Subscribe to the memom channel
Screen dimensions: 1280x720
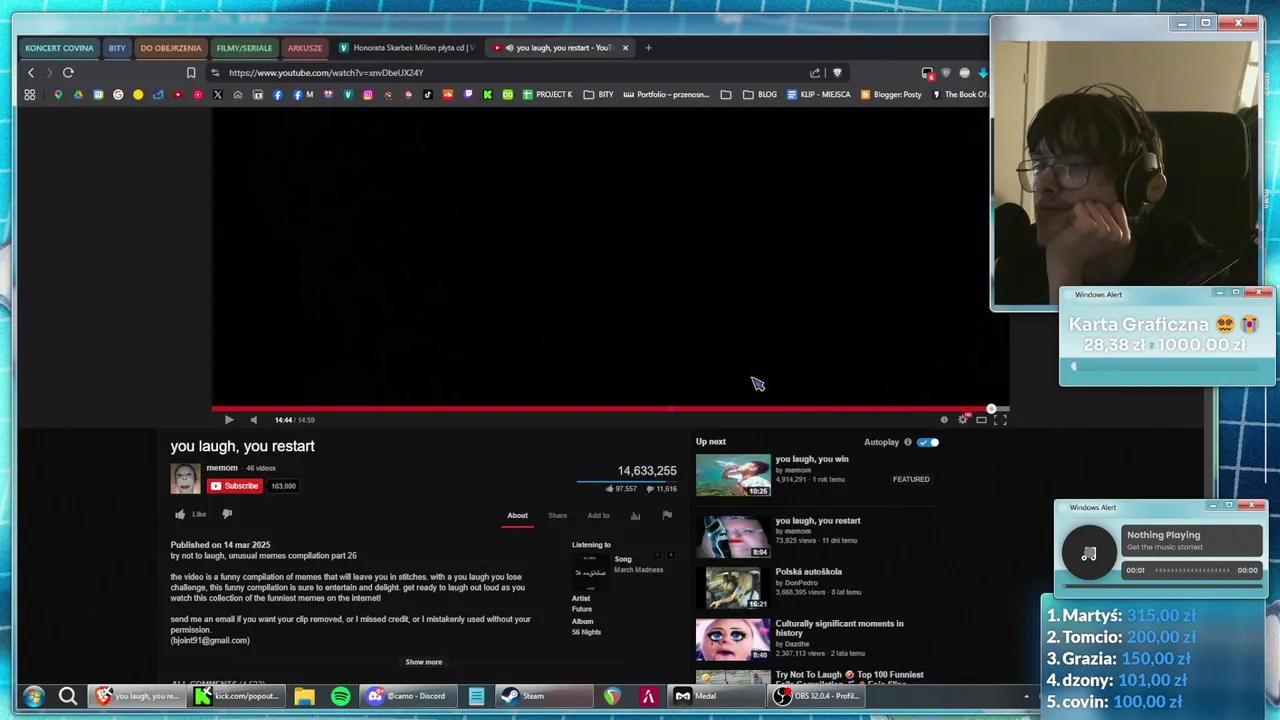tap(235, 486)
